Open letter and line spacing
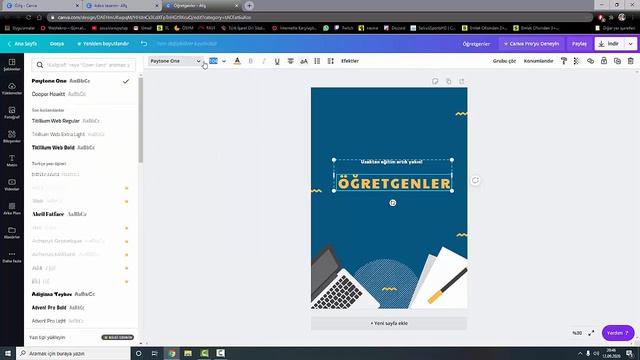 click(x=331, y=61)
